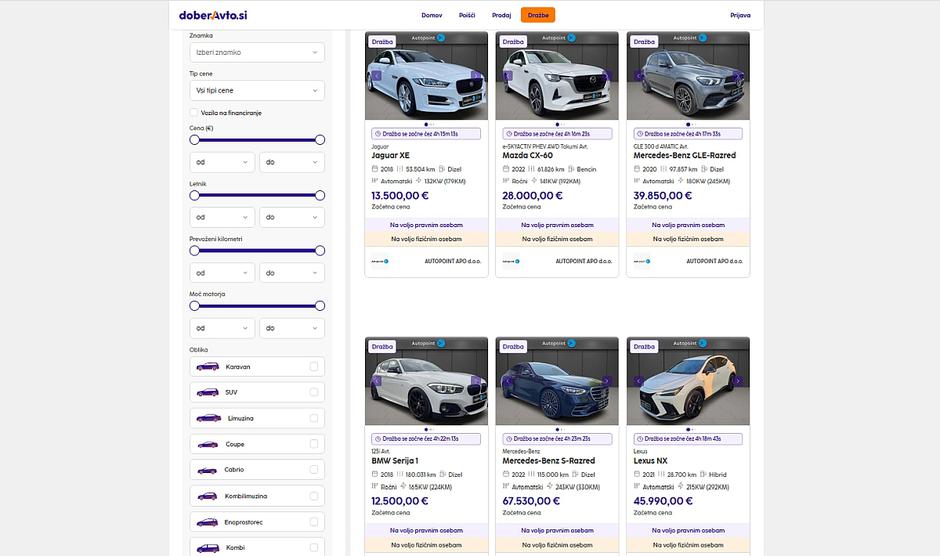This screenshot has width=940, height=556.
Task: Tick the Limuzina body type checkbox
Action: point(314,418)
